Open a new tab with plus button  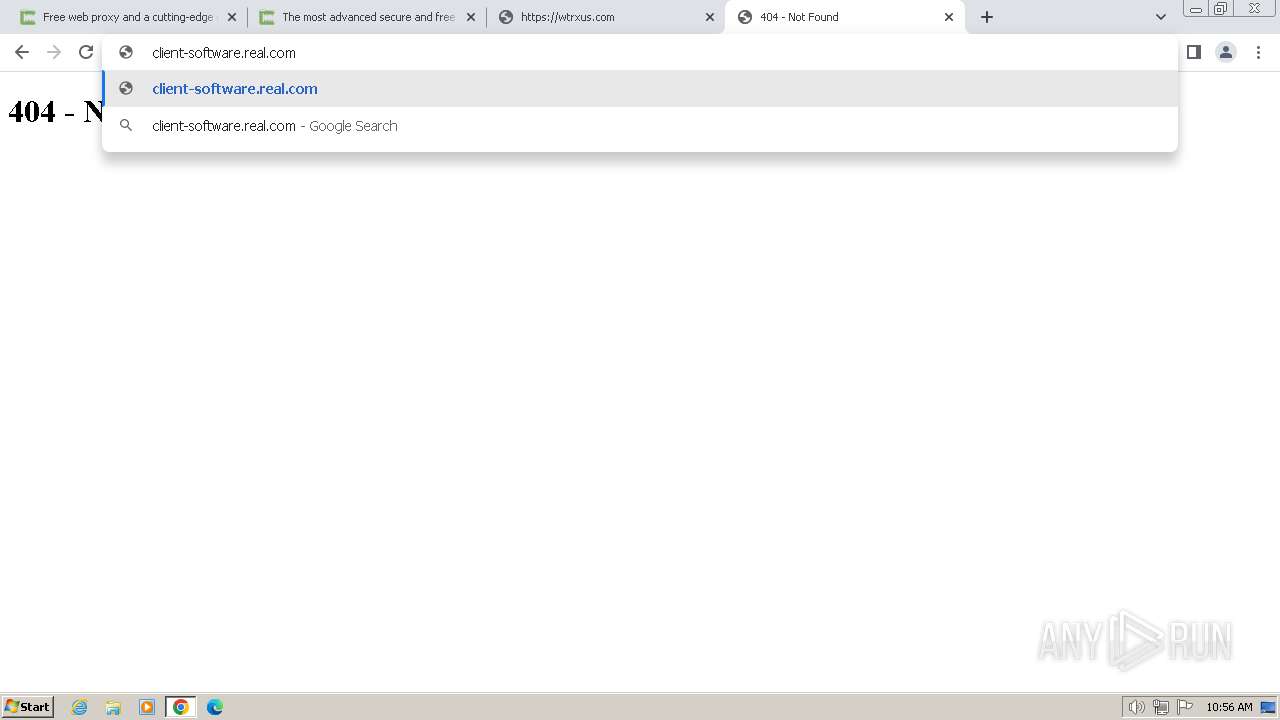pos(987,17)
